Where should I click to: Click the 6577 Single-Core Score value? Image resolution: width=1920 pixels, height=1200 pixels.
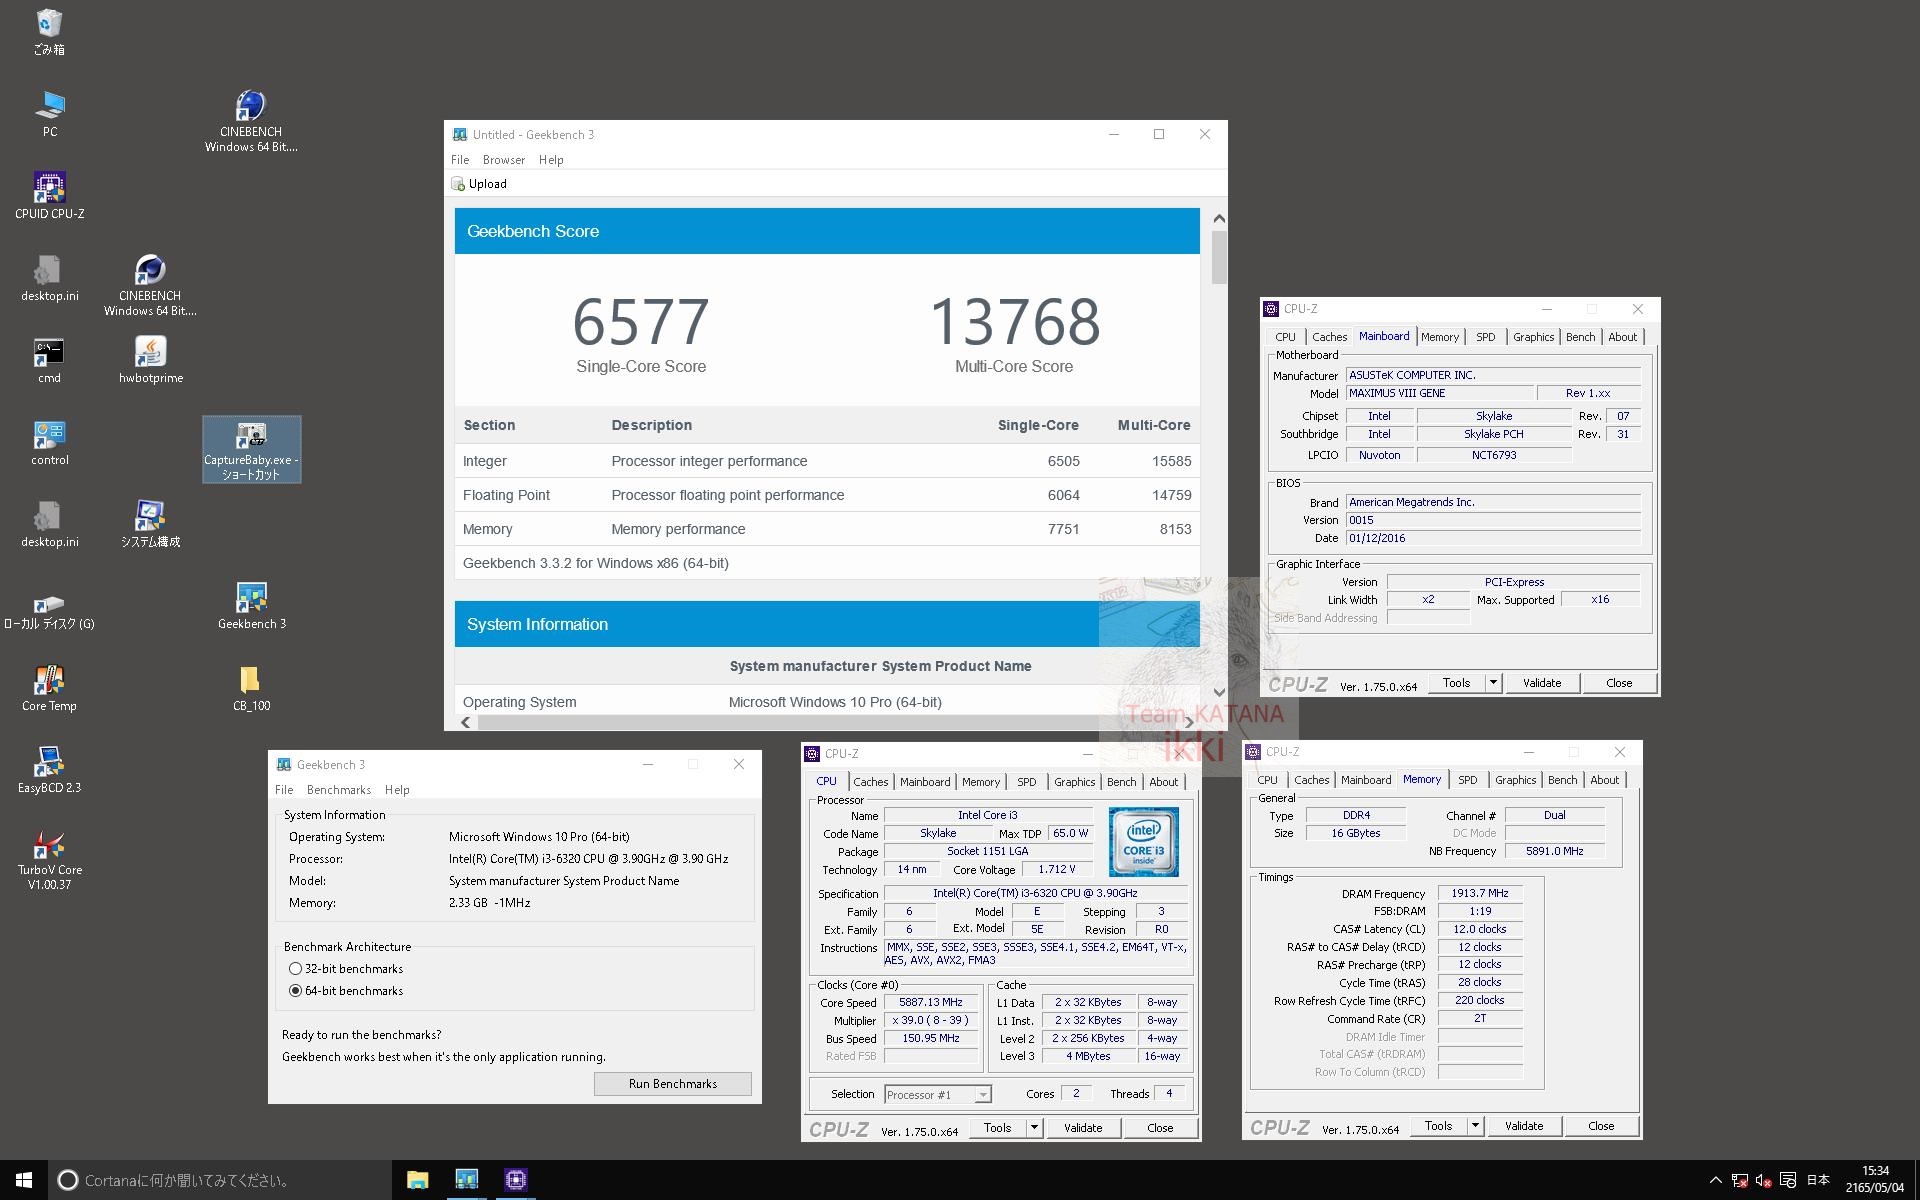641,322
